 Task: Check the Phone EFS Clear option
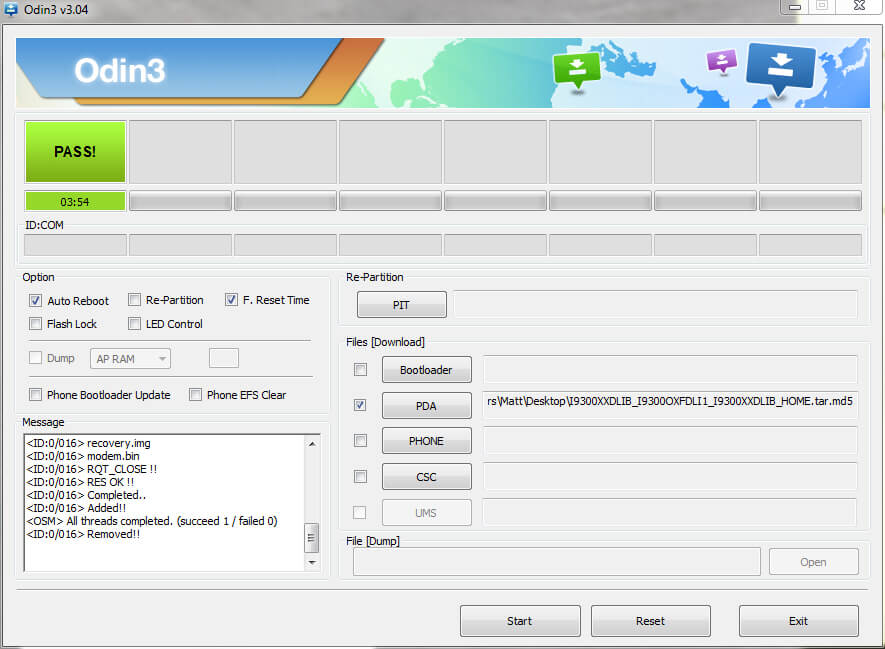tap(195, 394)
